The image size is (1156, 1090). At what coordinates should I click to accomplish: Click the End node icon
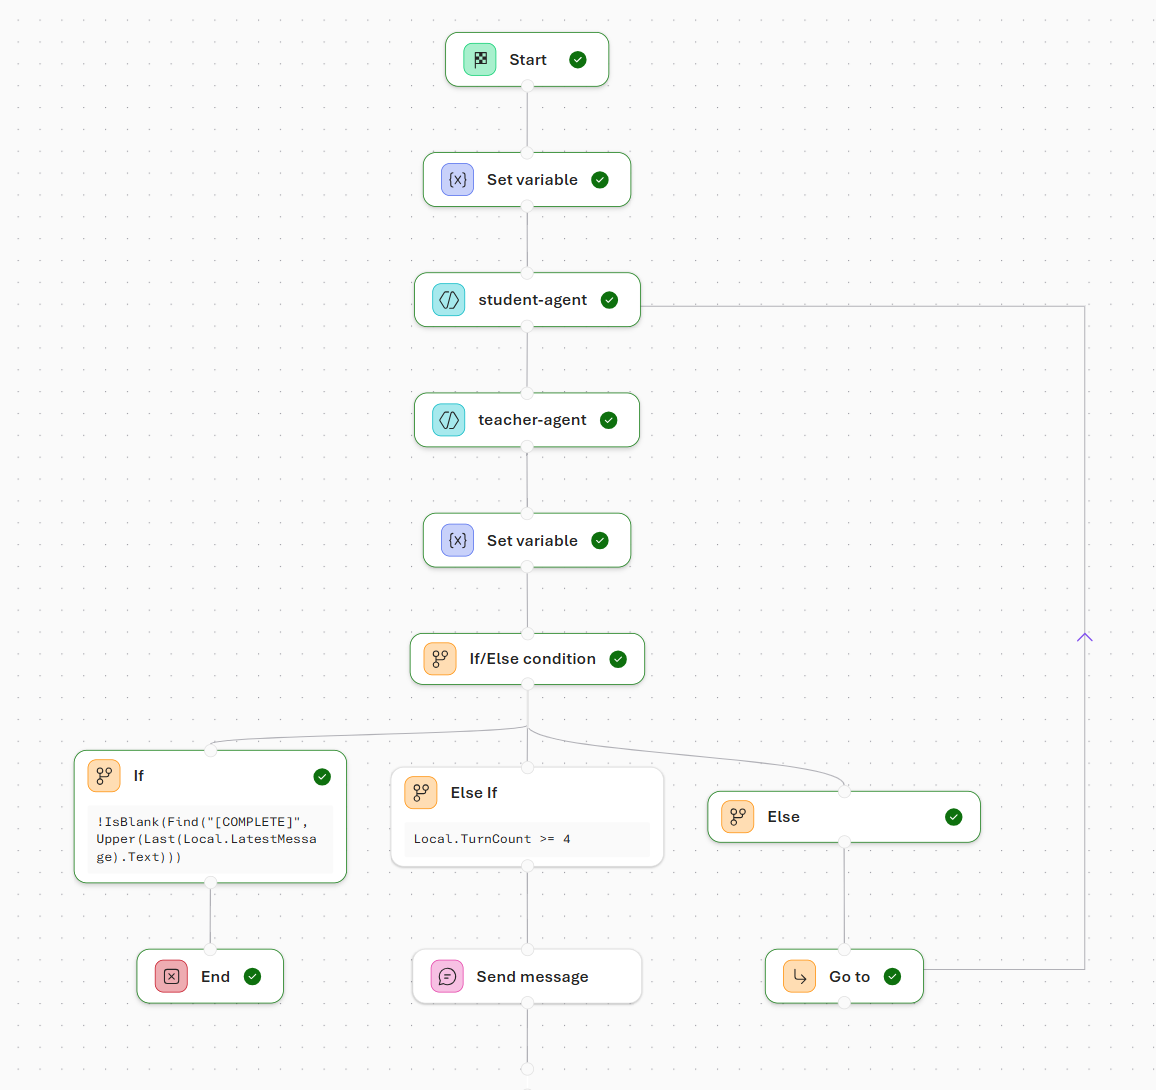point(171,976)
